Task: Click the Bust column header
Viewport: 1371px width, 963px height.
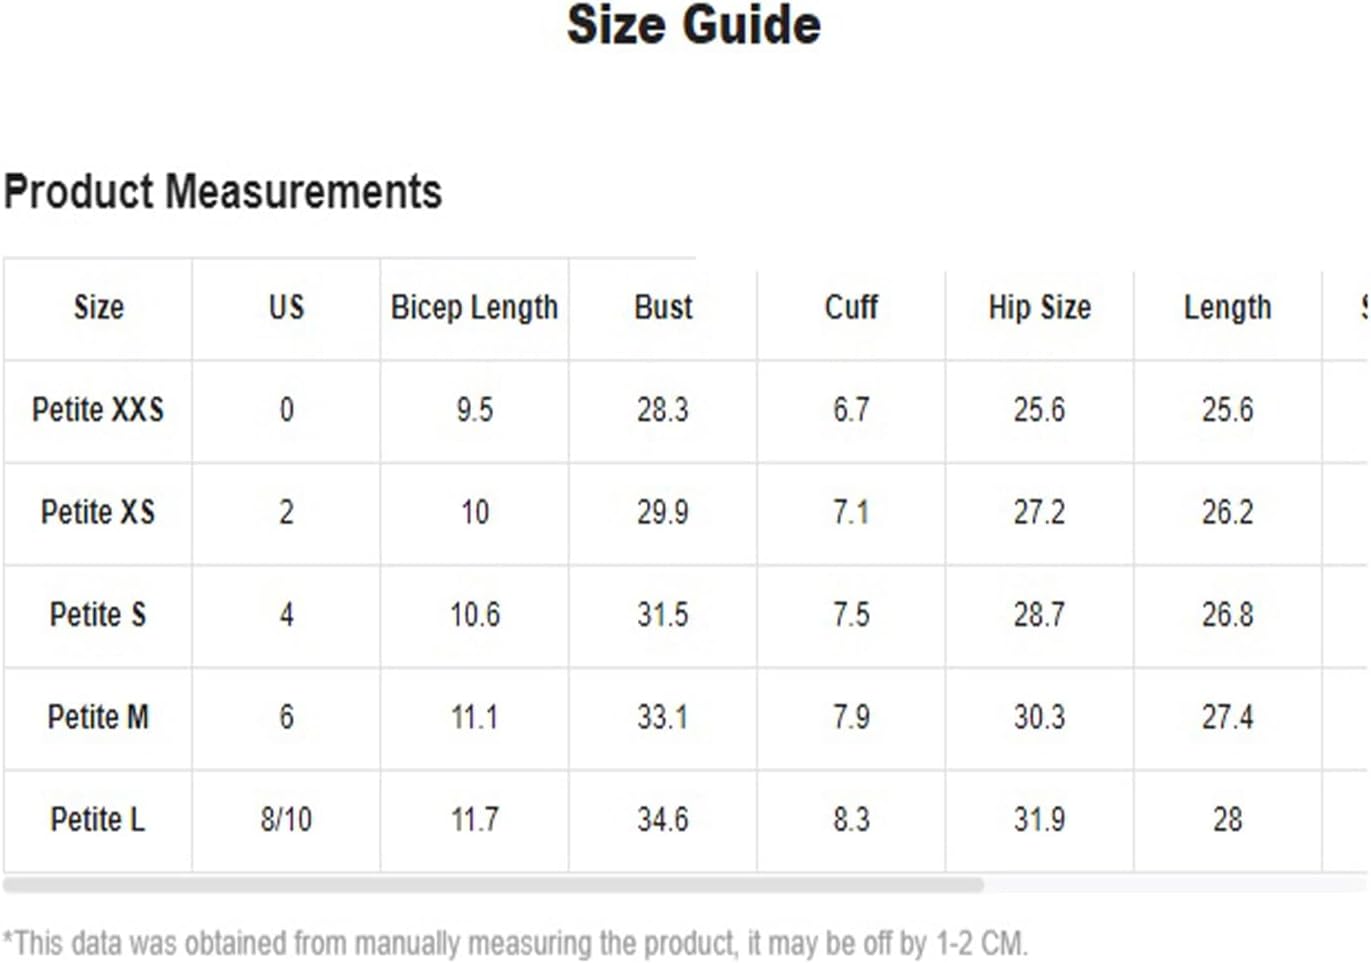Action: (x=663, y=308)
